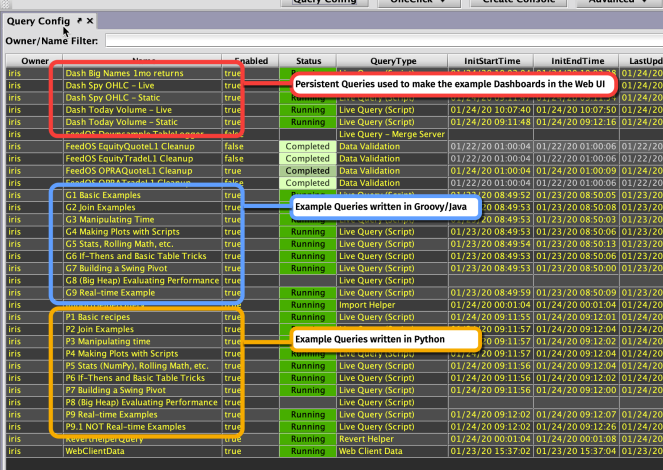This screenshot has width=663, height=470.
Task: Click init end time 01/24/20 09:12:26
Action: point(577,428)
